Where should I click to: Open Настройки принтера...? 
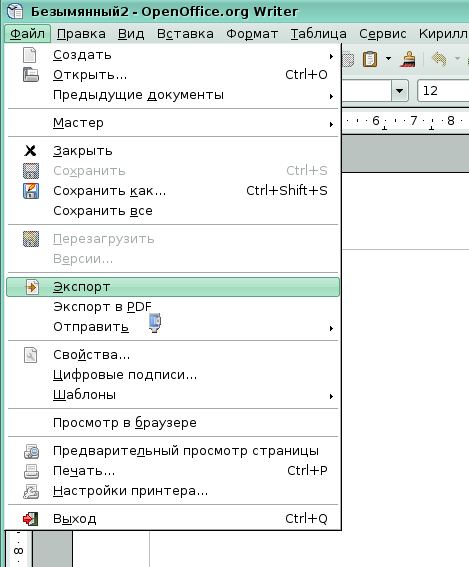point(173,491)
